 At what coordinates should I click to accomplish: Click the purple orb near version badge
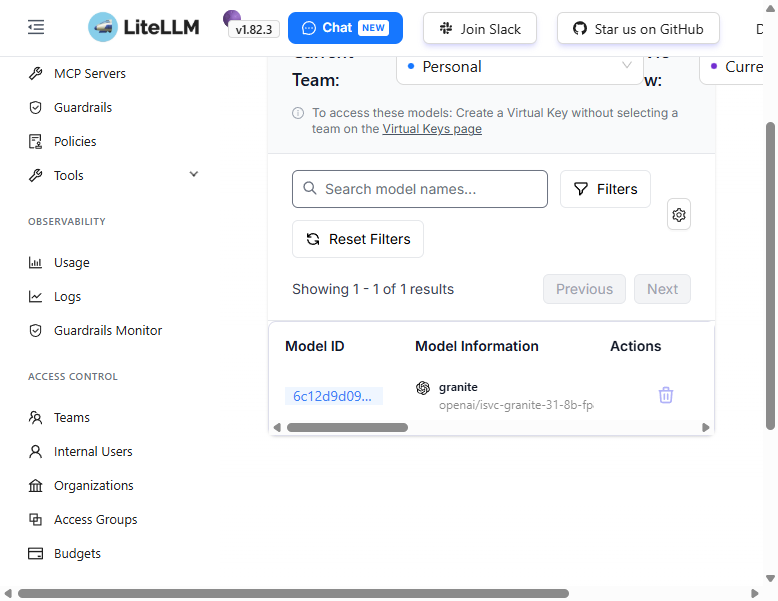coord(231,17)
